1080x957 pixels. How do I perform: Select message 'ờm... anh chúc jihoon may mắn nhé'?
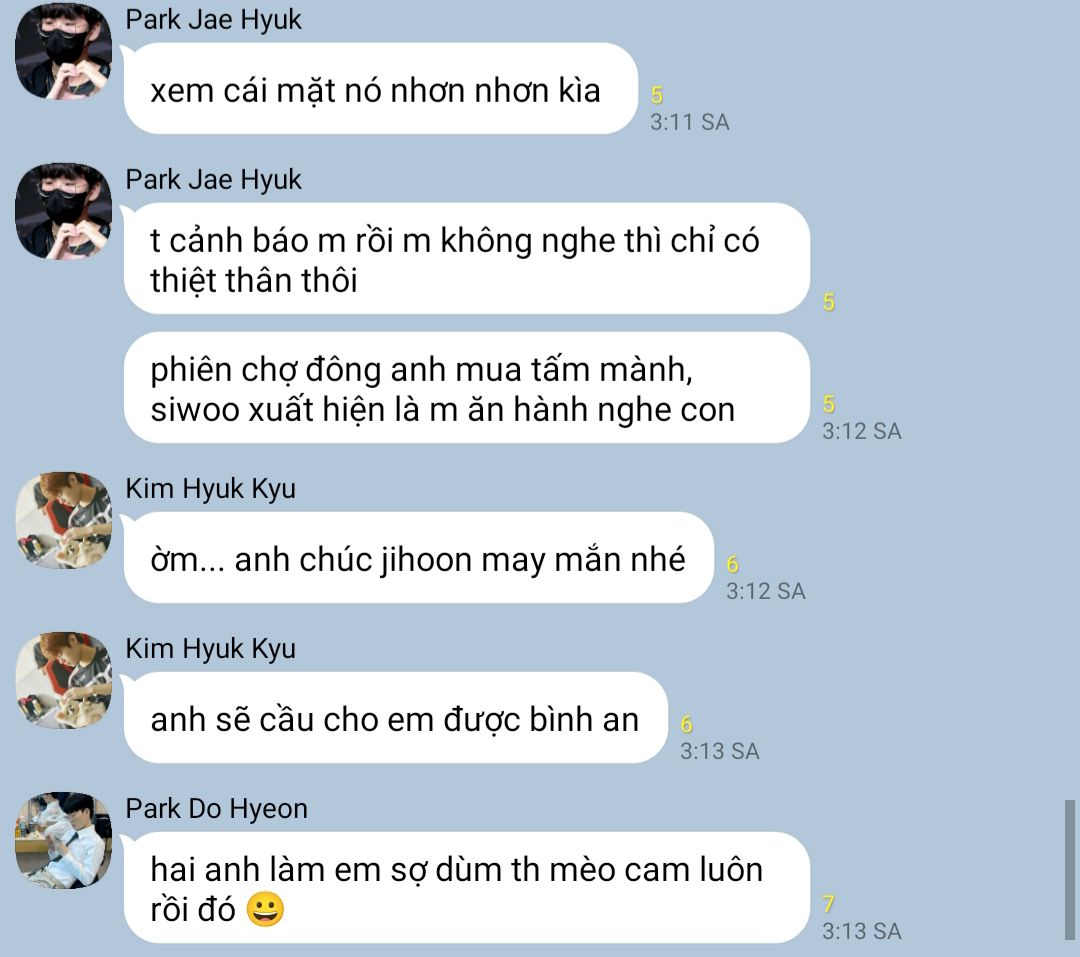coord(418,558)
